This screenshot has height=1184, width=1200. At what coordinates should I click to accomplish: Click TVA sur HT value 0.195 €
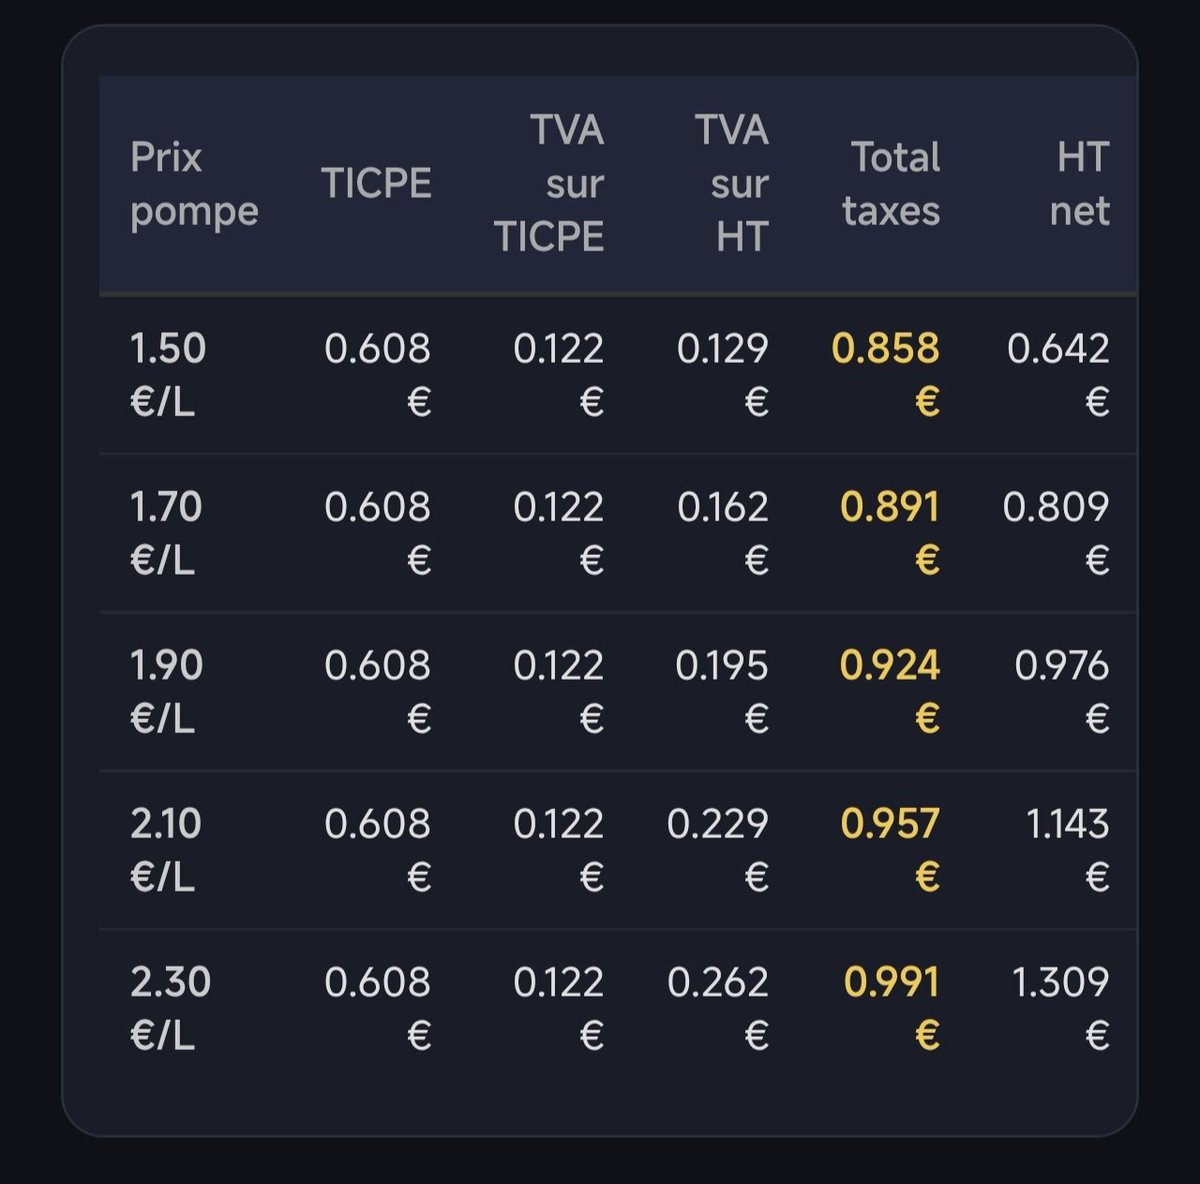722,691
